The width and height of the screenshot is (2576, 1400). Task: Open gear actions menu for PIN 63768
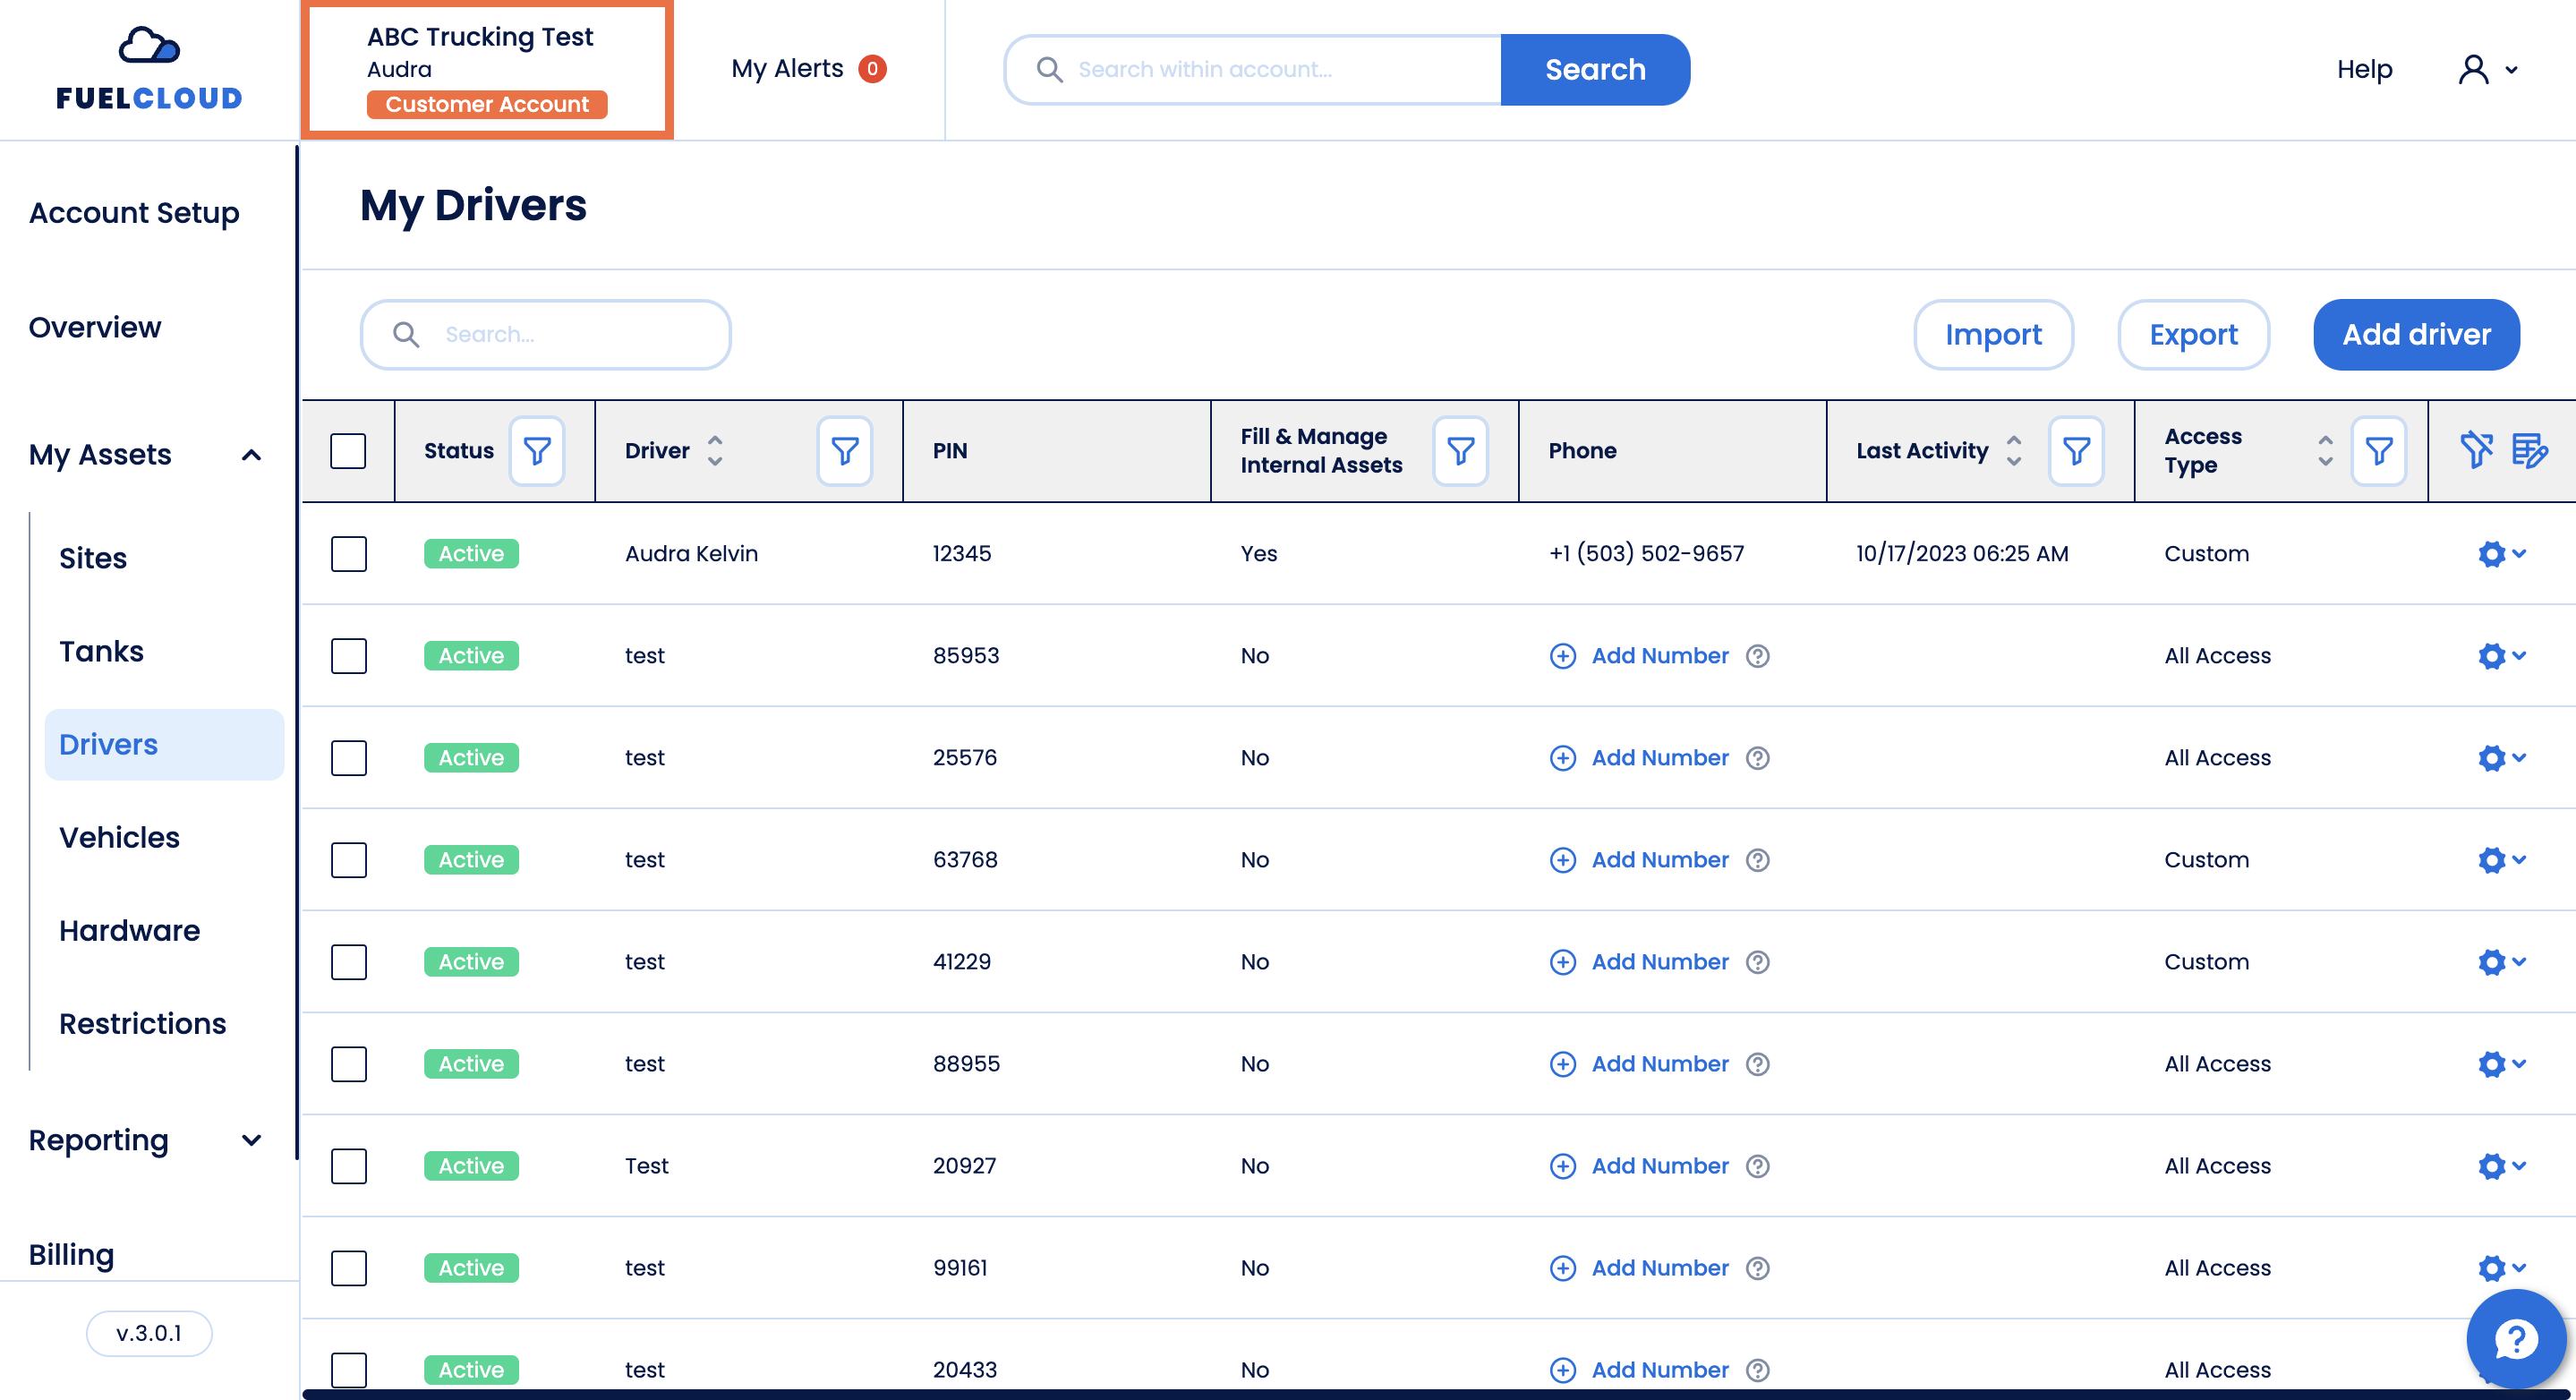click(2502, 860)
